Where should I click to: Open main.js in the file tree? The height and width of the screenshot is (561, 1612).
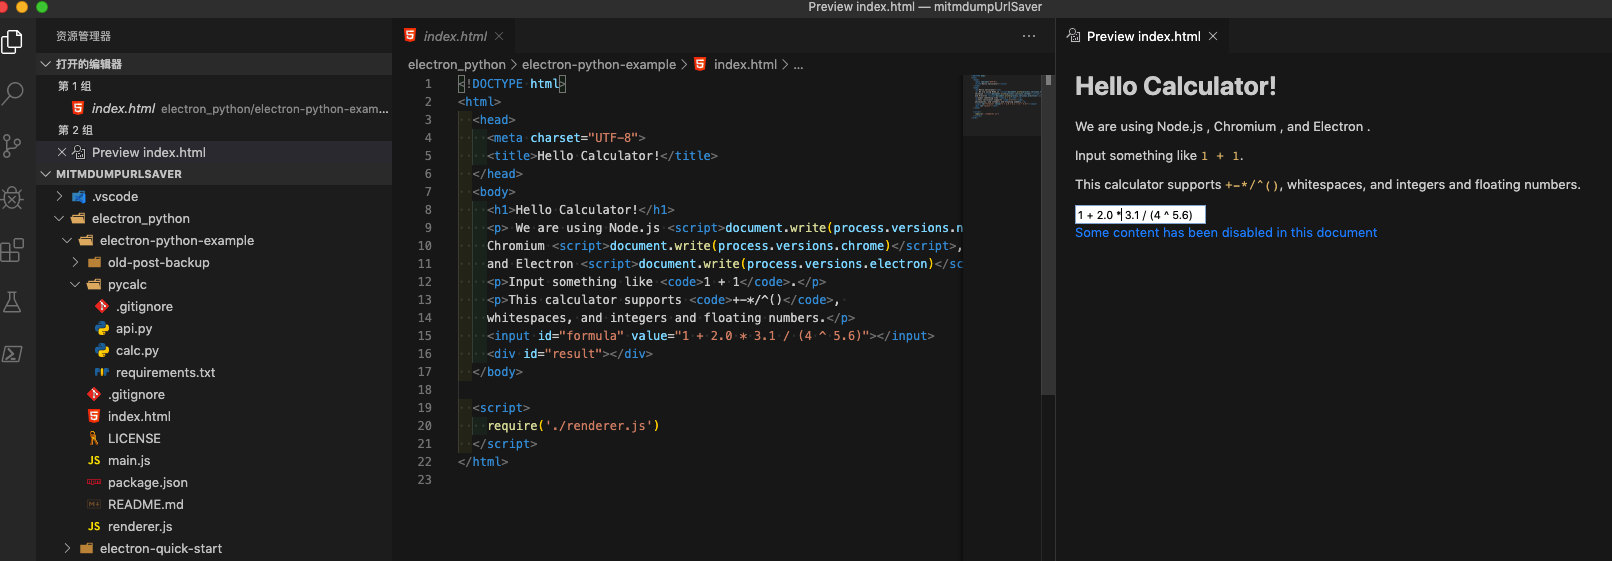tap(129, 460)
